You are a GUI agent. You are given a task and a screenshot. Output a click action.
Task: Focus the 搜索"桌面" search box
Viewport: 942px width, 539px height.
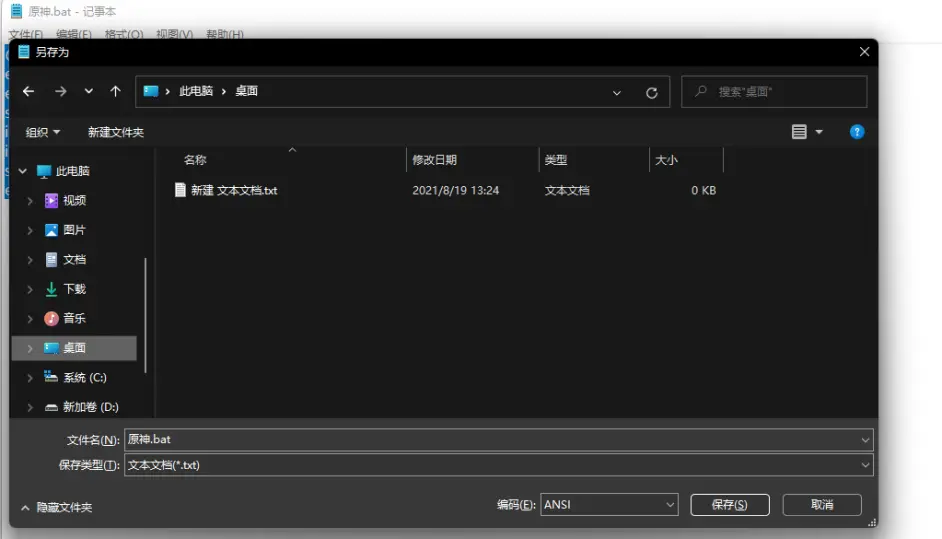pyautogui.click(x=774, y=92)
